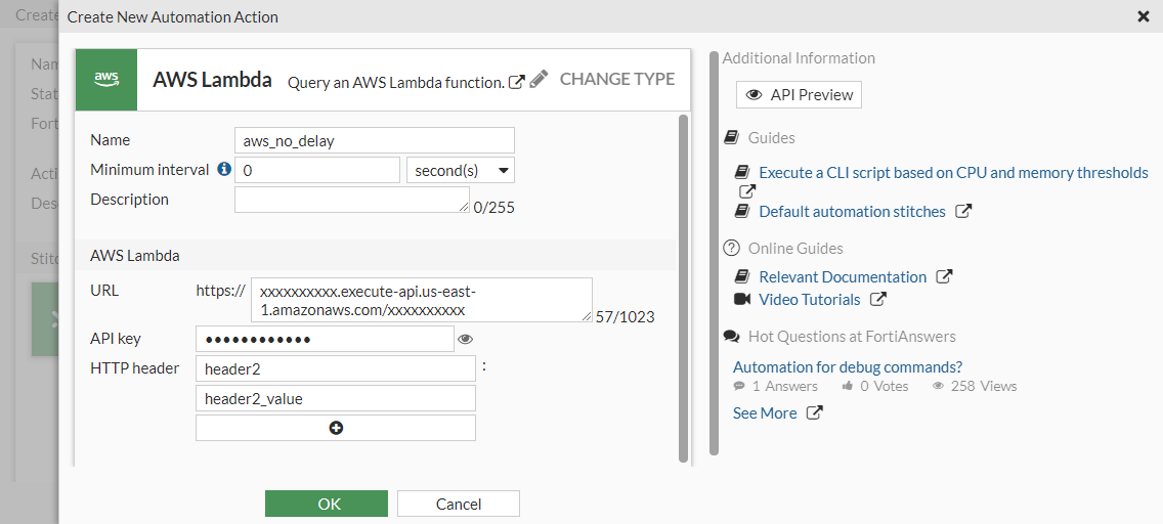Confirm with the OK button

[x=326, y=504]
